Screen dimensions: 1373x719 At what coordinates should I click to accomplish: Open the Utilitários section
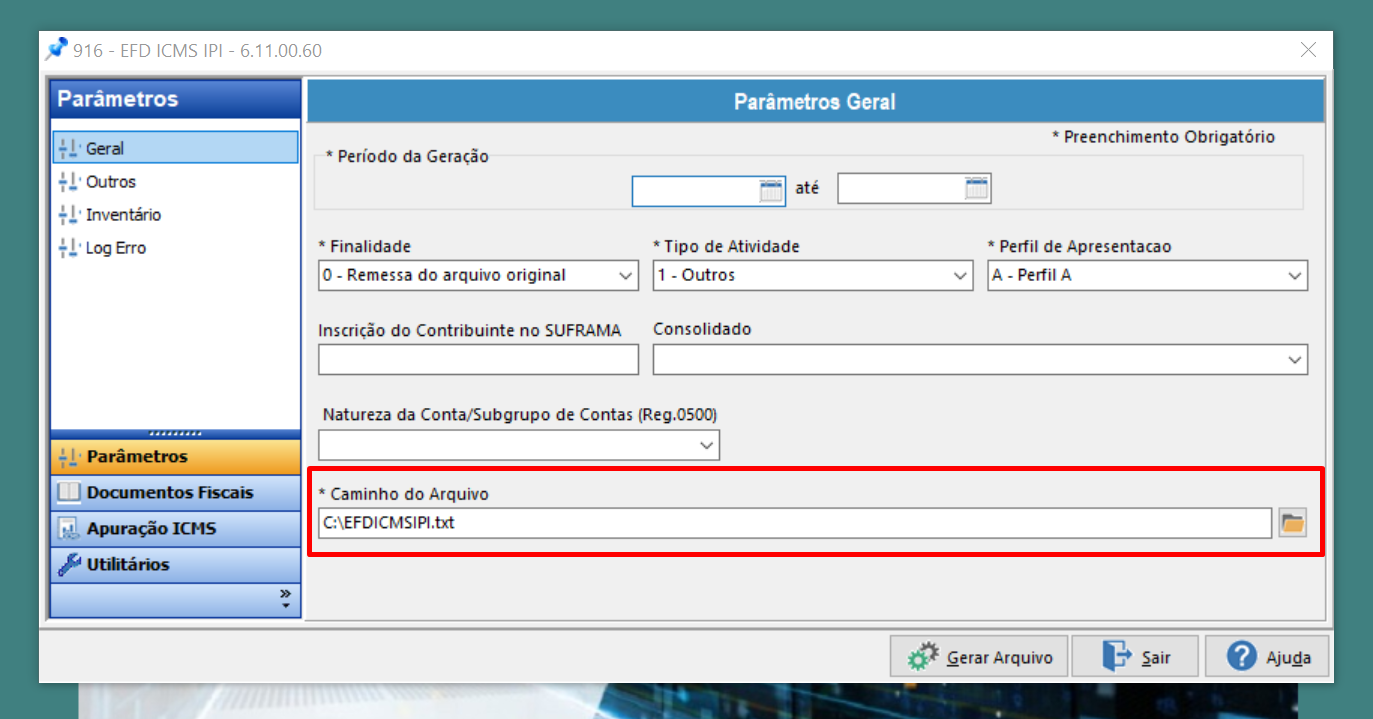(x=175, y=565)
